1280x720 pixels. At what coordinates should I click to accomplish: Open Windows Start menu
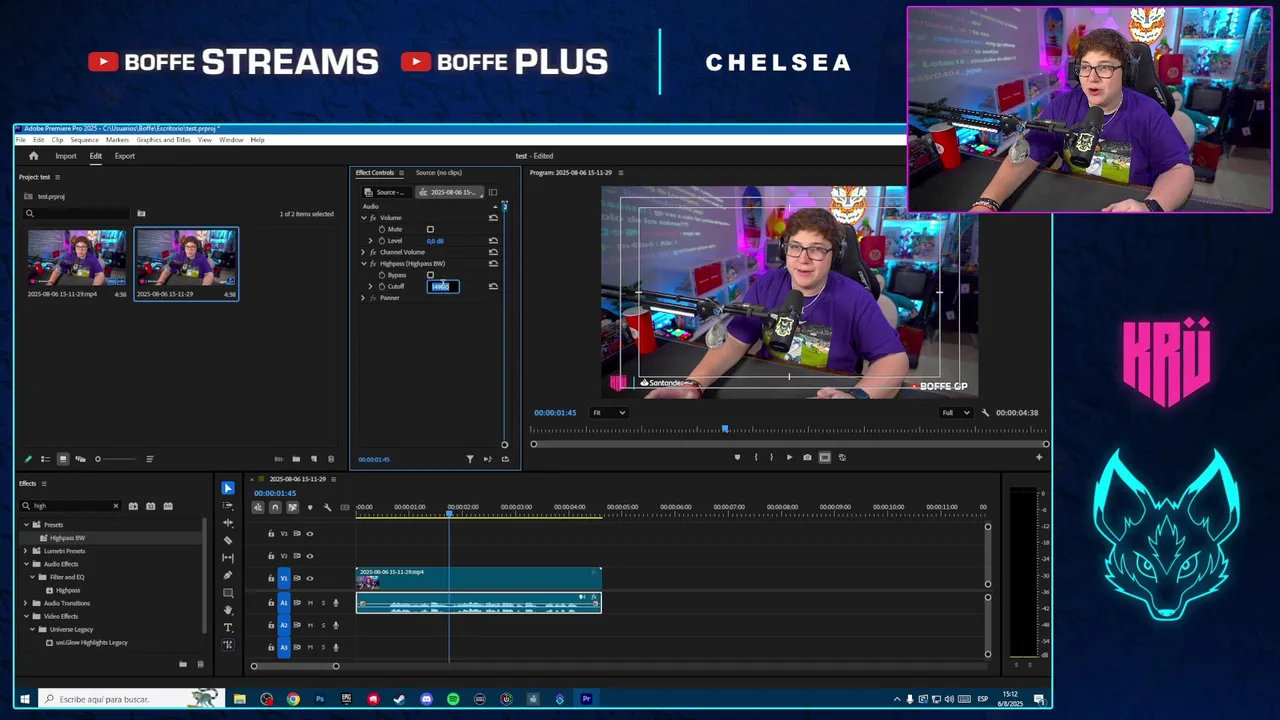[24, 699]
